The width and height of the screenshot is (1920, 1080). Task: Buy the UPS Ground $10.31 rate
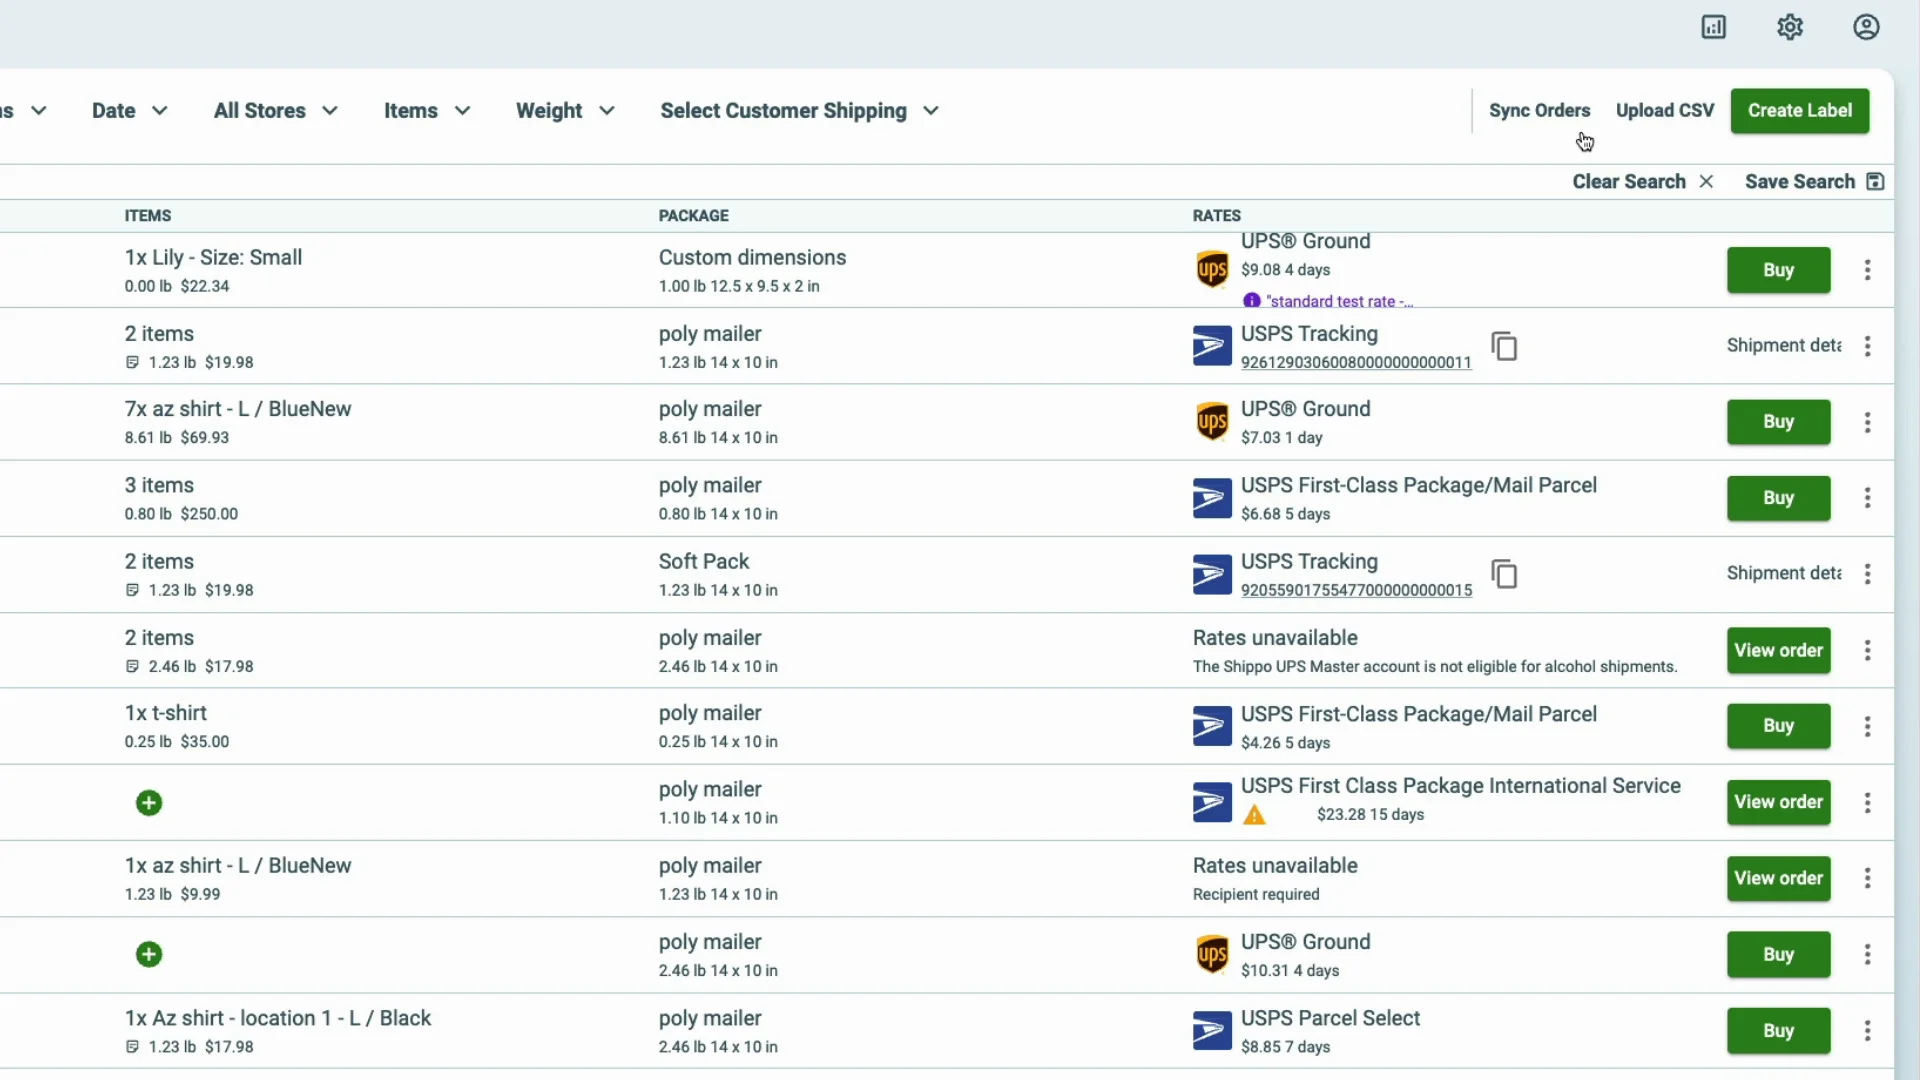1778,955
